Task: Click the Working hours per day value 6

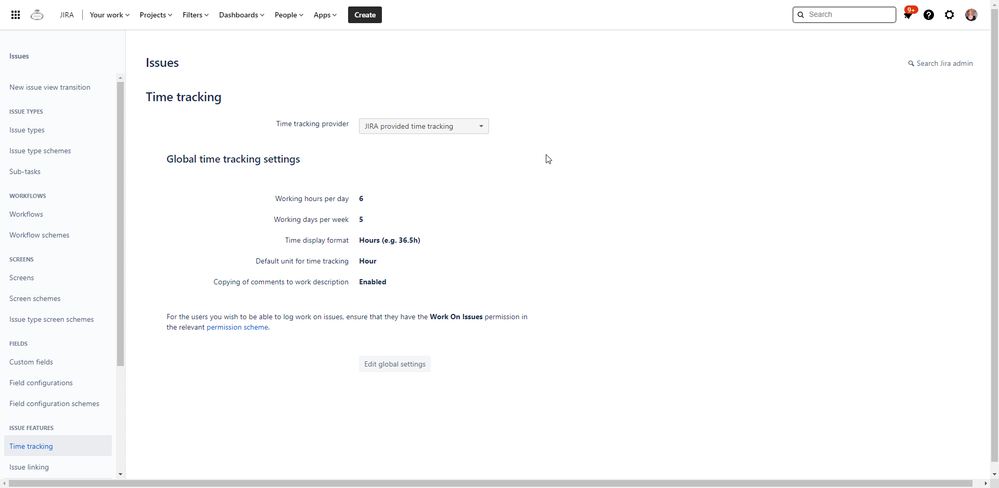Action: tap(361, 199)
